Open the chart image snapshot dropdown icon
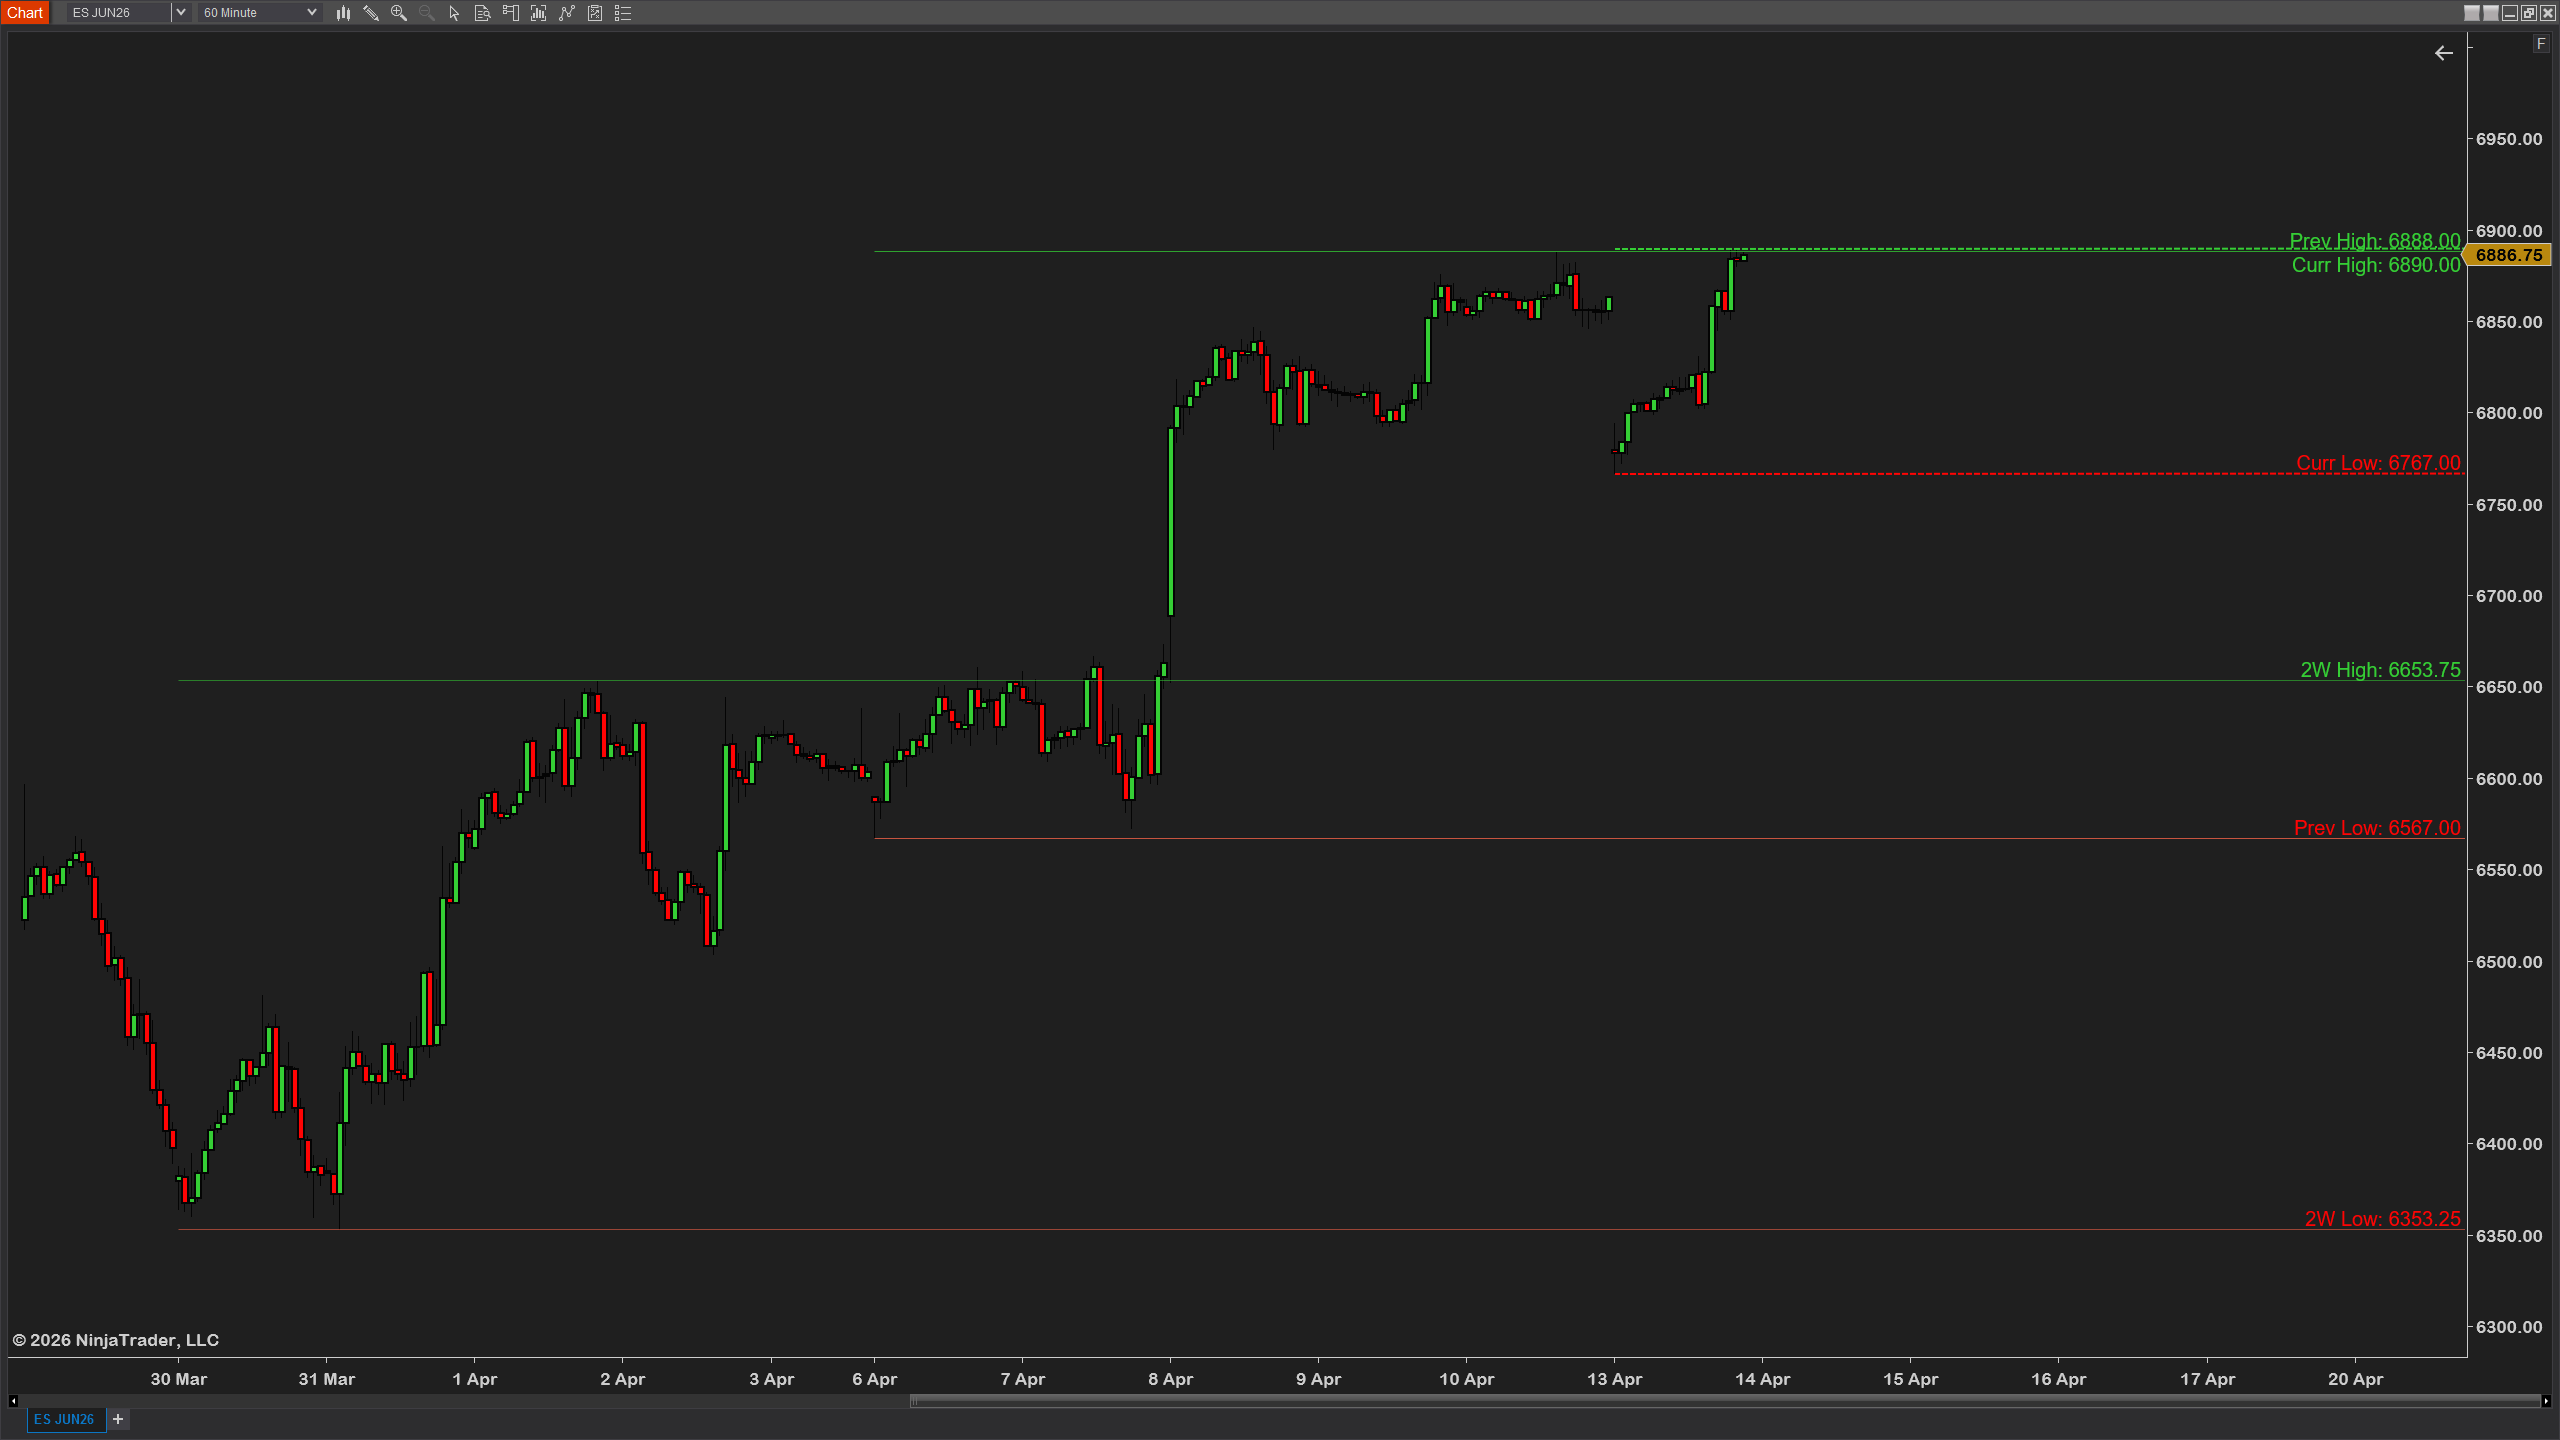The height and width of the screenshot is (1440, 2560). tap(595, 13)
